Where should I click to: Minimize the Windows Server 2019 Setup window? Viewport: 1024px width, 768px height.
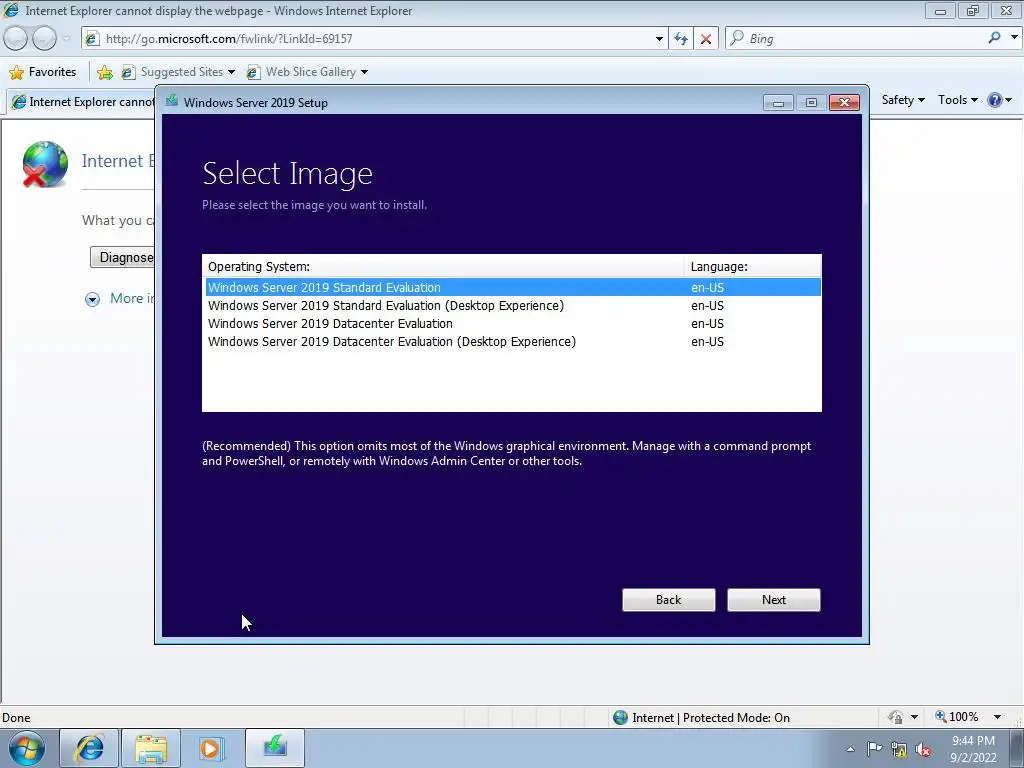(x=778, y=103)
